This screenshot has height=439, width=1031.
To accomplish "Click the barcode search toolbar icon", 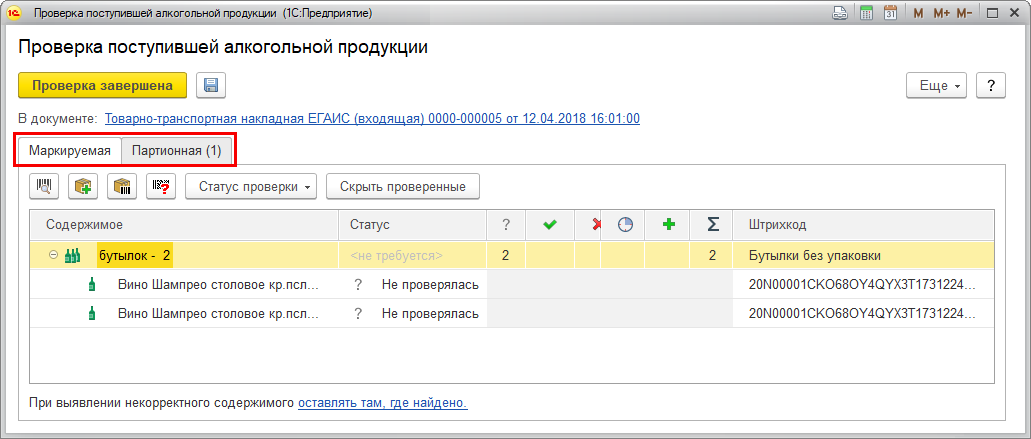I will coord(45,186).
